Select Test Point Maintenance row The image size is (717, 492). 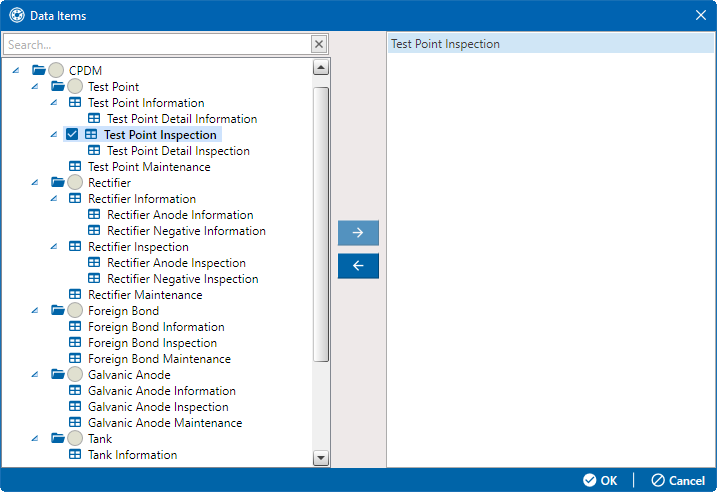(149, 166)
